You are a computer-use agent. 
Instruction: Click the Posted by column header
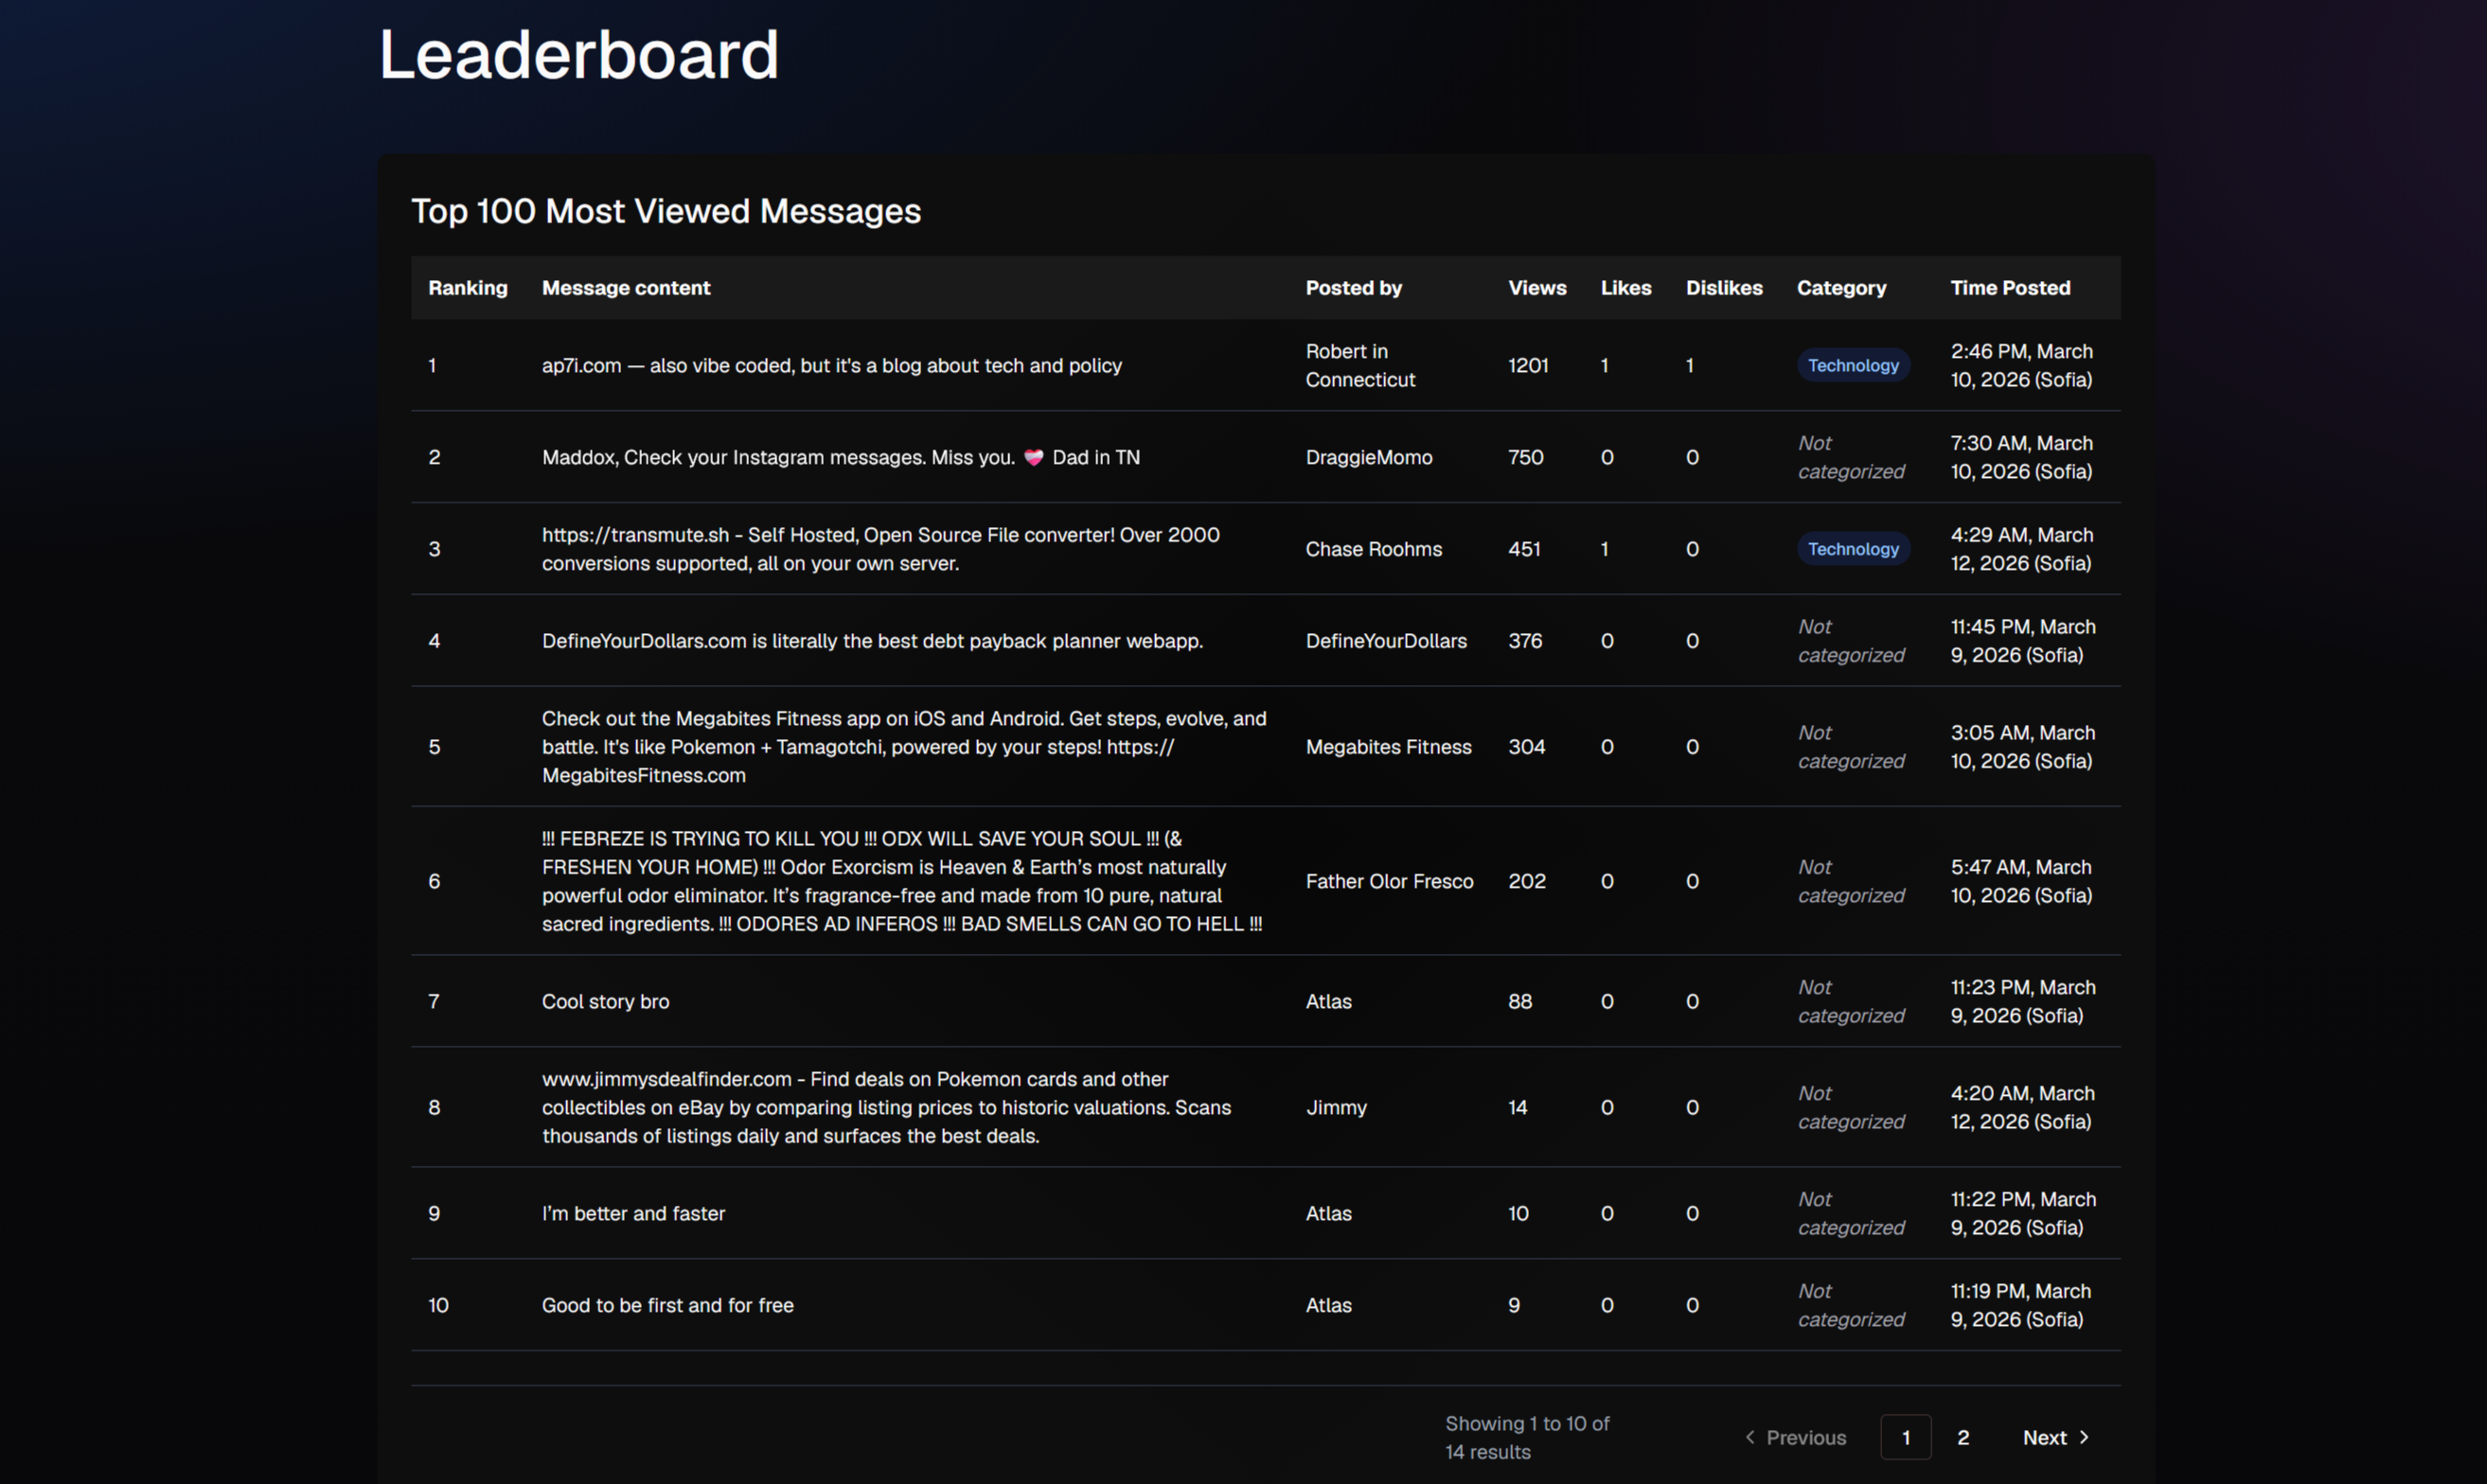(1353, 287)
